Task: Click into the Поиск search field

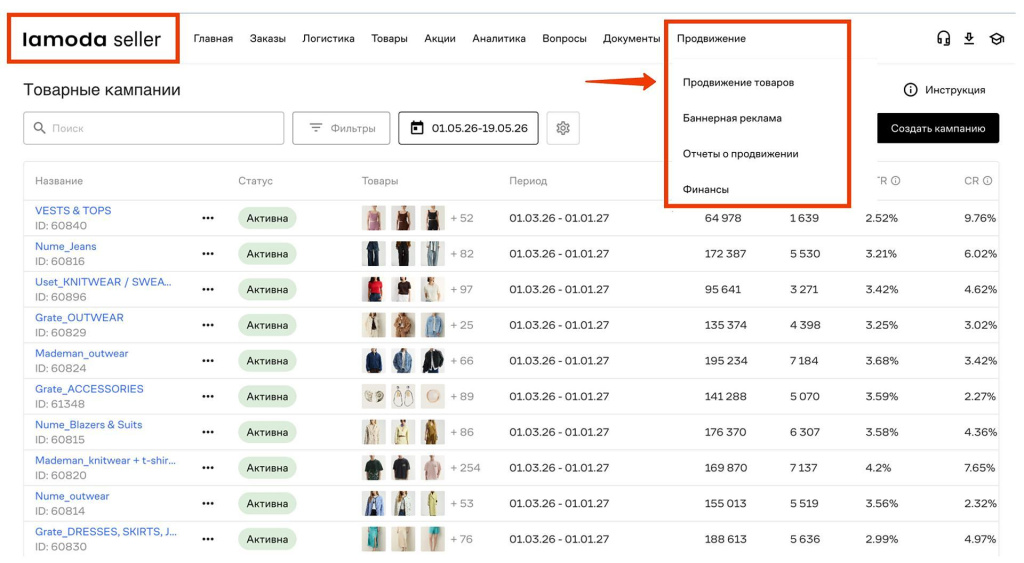Action: click(x=153, y=128)
